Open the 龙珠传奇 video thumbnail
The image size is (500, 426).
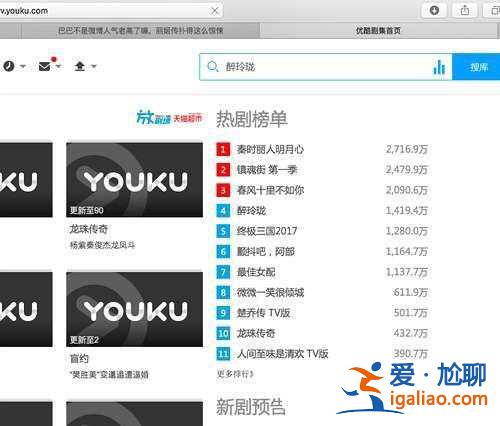134,180
